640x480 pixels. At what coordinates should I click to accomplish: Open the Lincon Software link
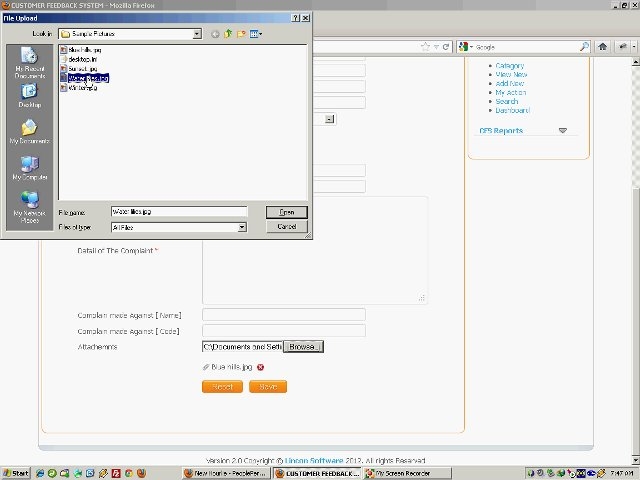point(314,460)
